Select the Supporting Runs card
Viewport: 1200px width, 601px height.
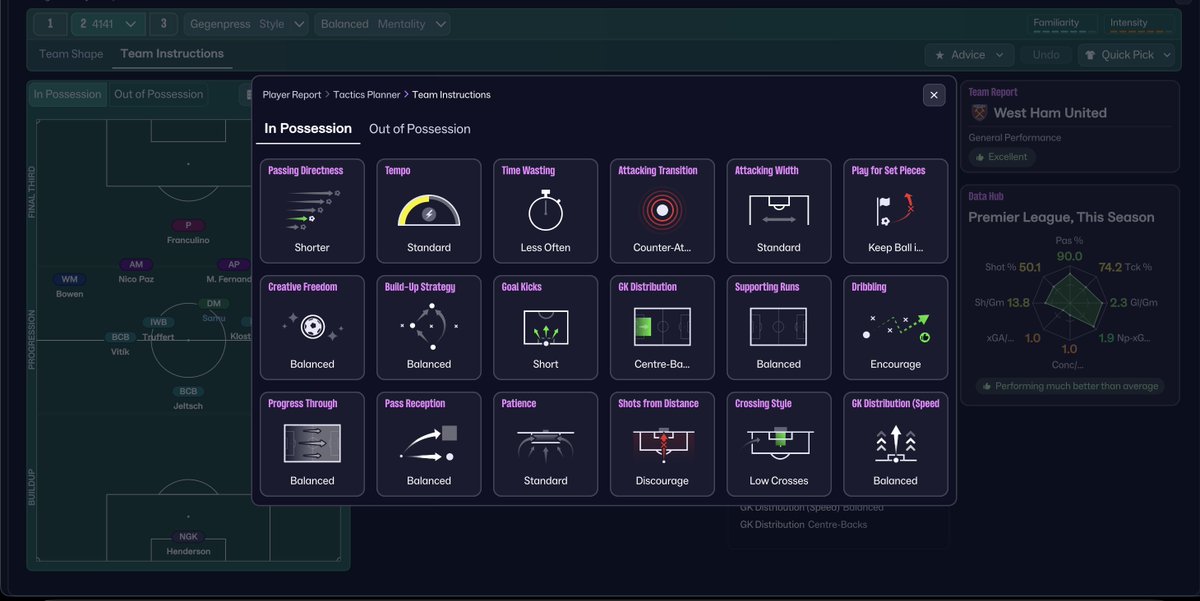click(x=779, y=327)
